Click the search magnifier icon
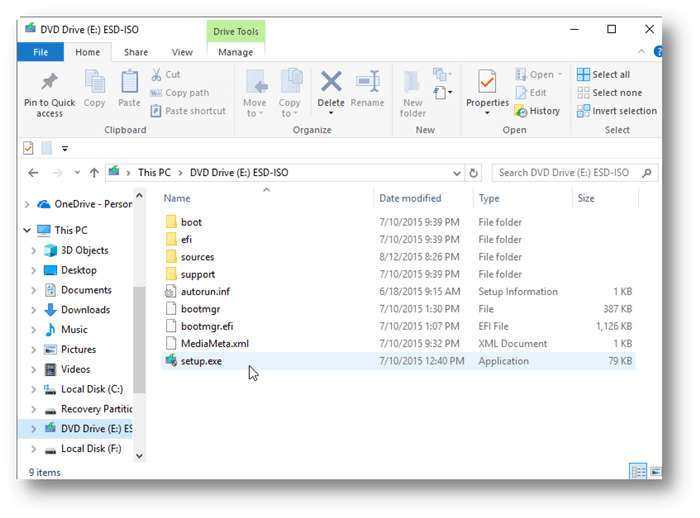The image size is (700, 518). click(646, 173)
